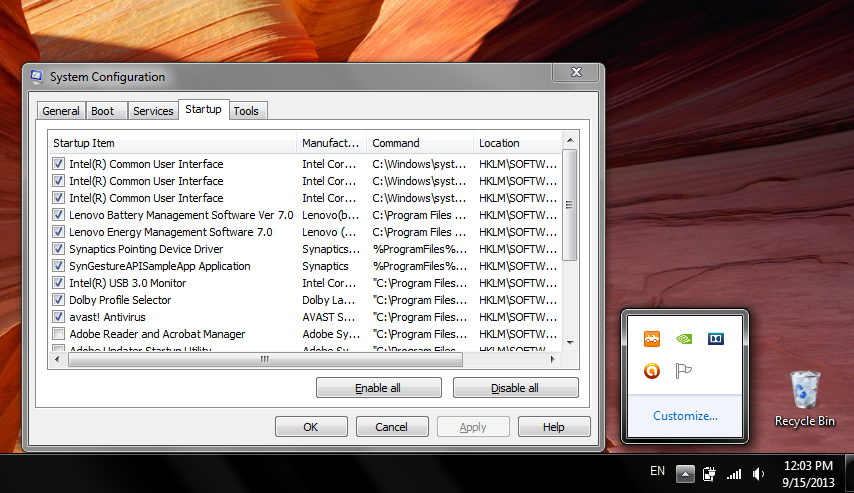Click the horizontal scrollbar thumb
The width and height of the screenshot is (854, 493).
265,360
